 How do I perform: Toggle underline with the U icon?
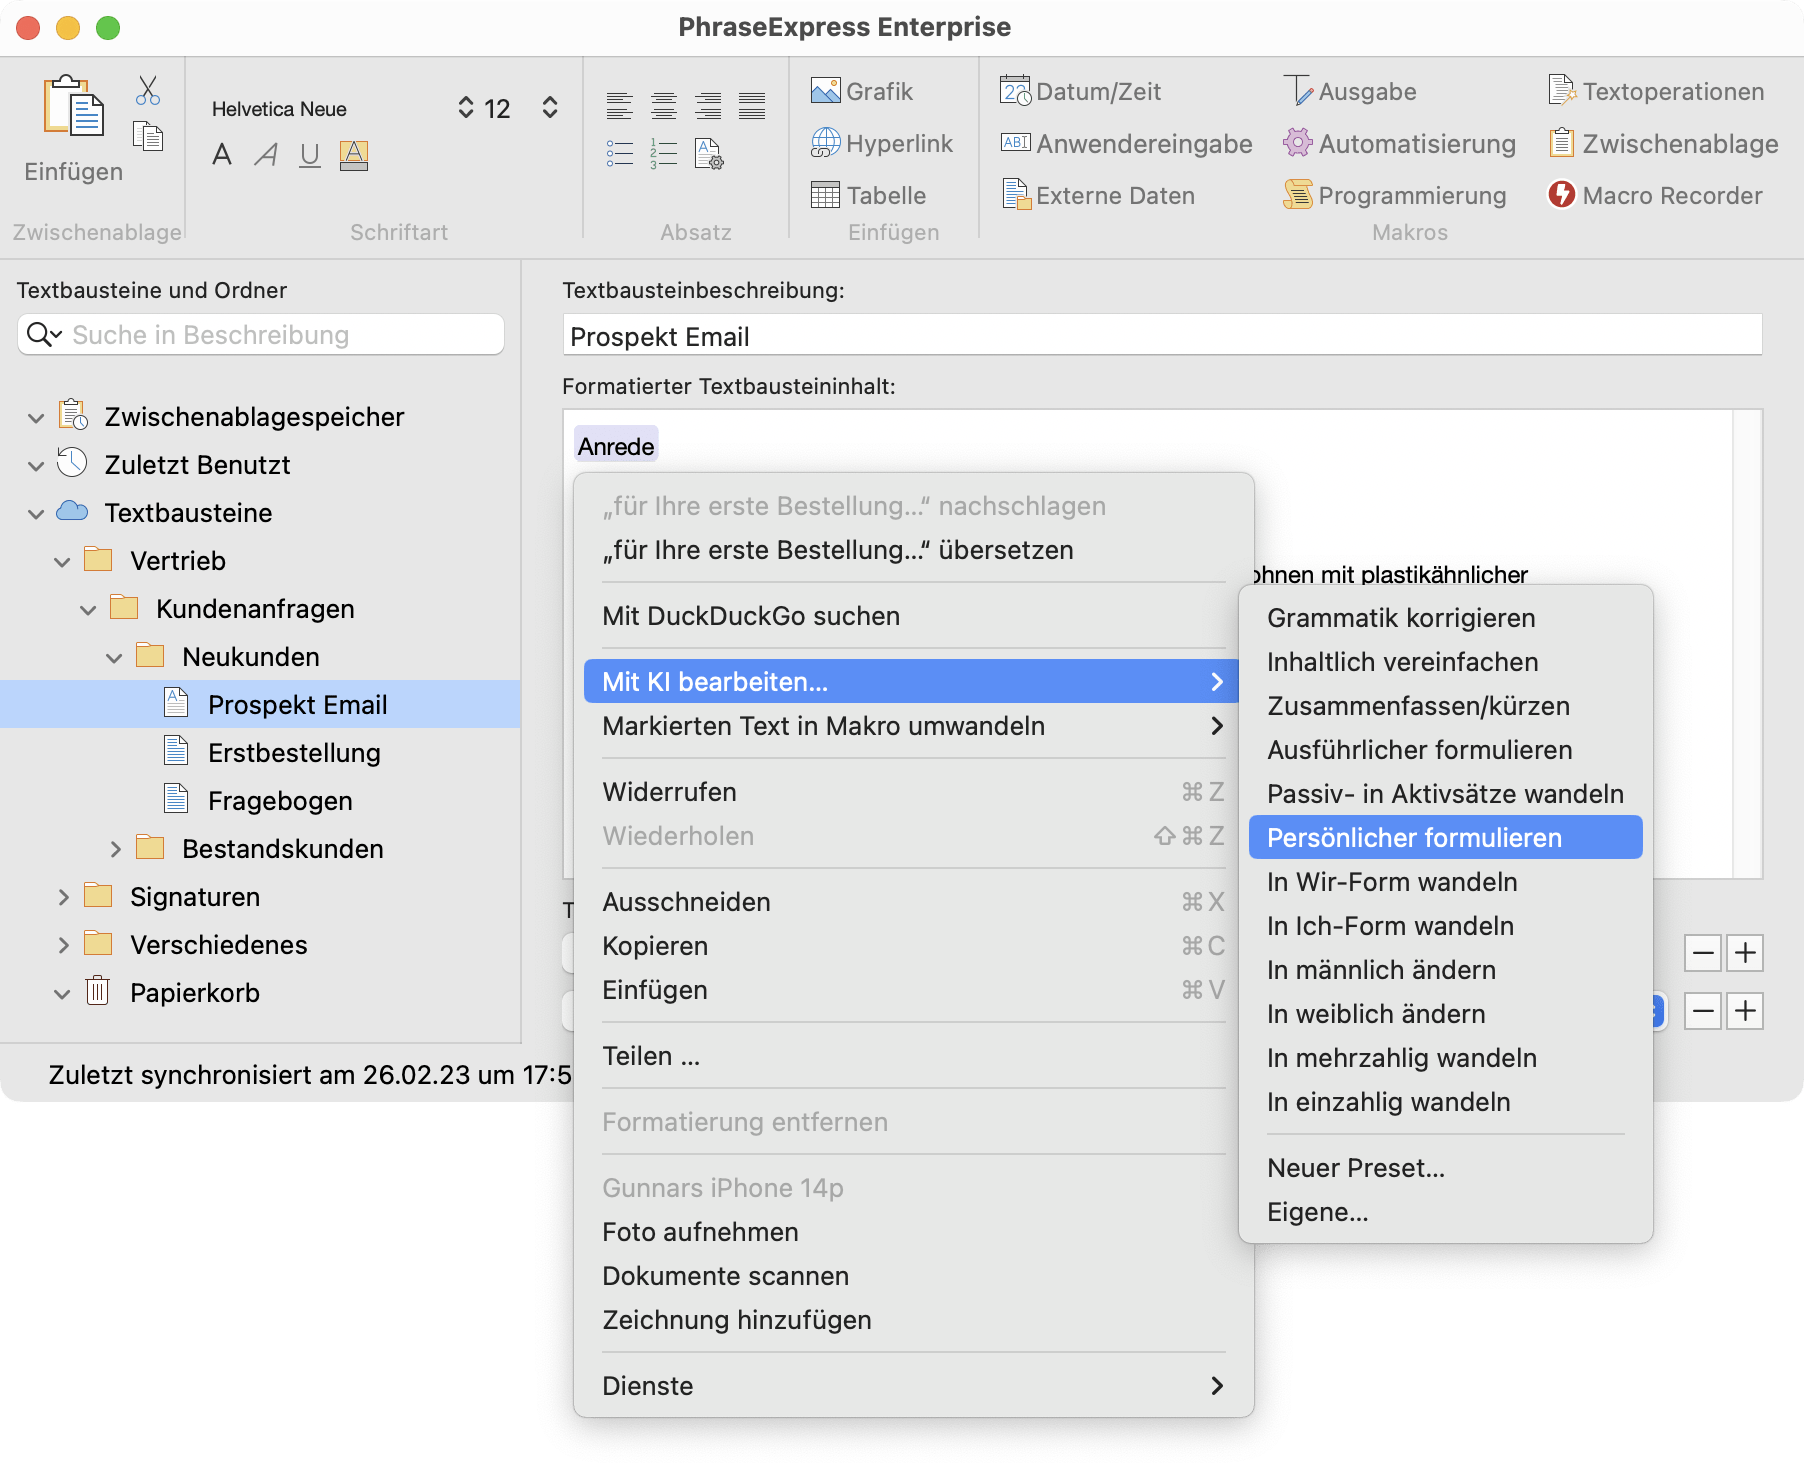pos(310,155)
